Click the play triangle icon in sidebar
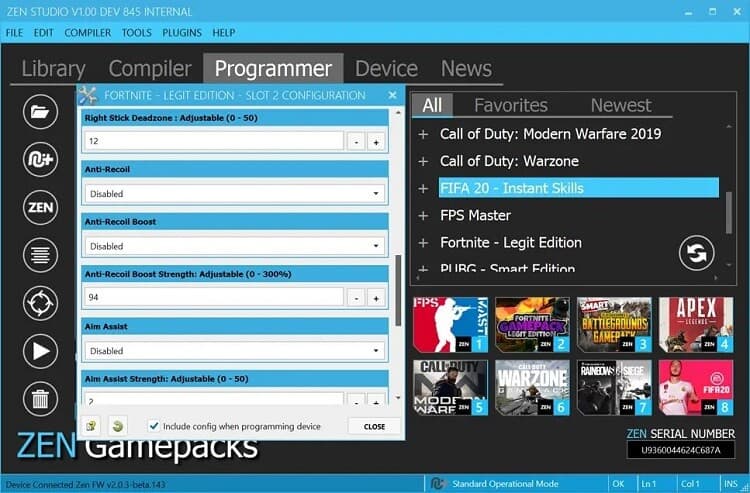This screenshot has height=493, width=750. pos(40,351)
